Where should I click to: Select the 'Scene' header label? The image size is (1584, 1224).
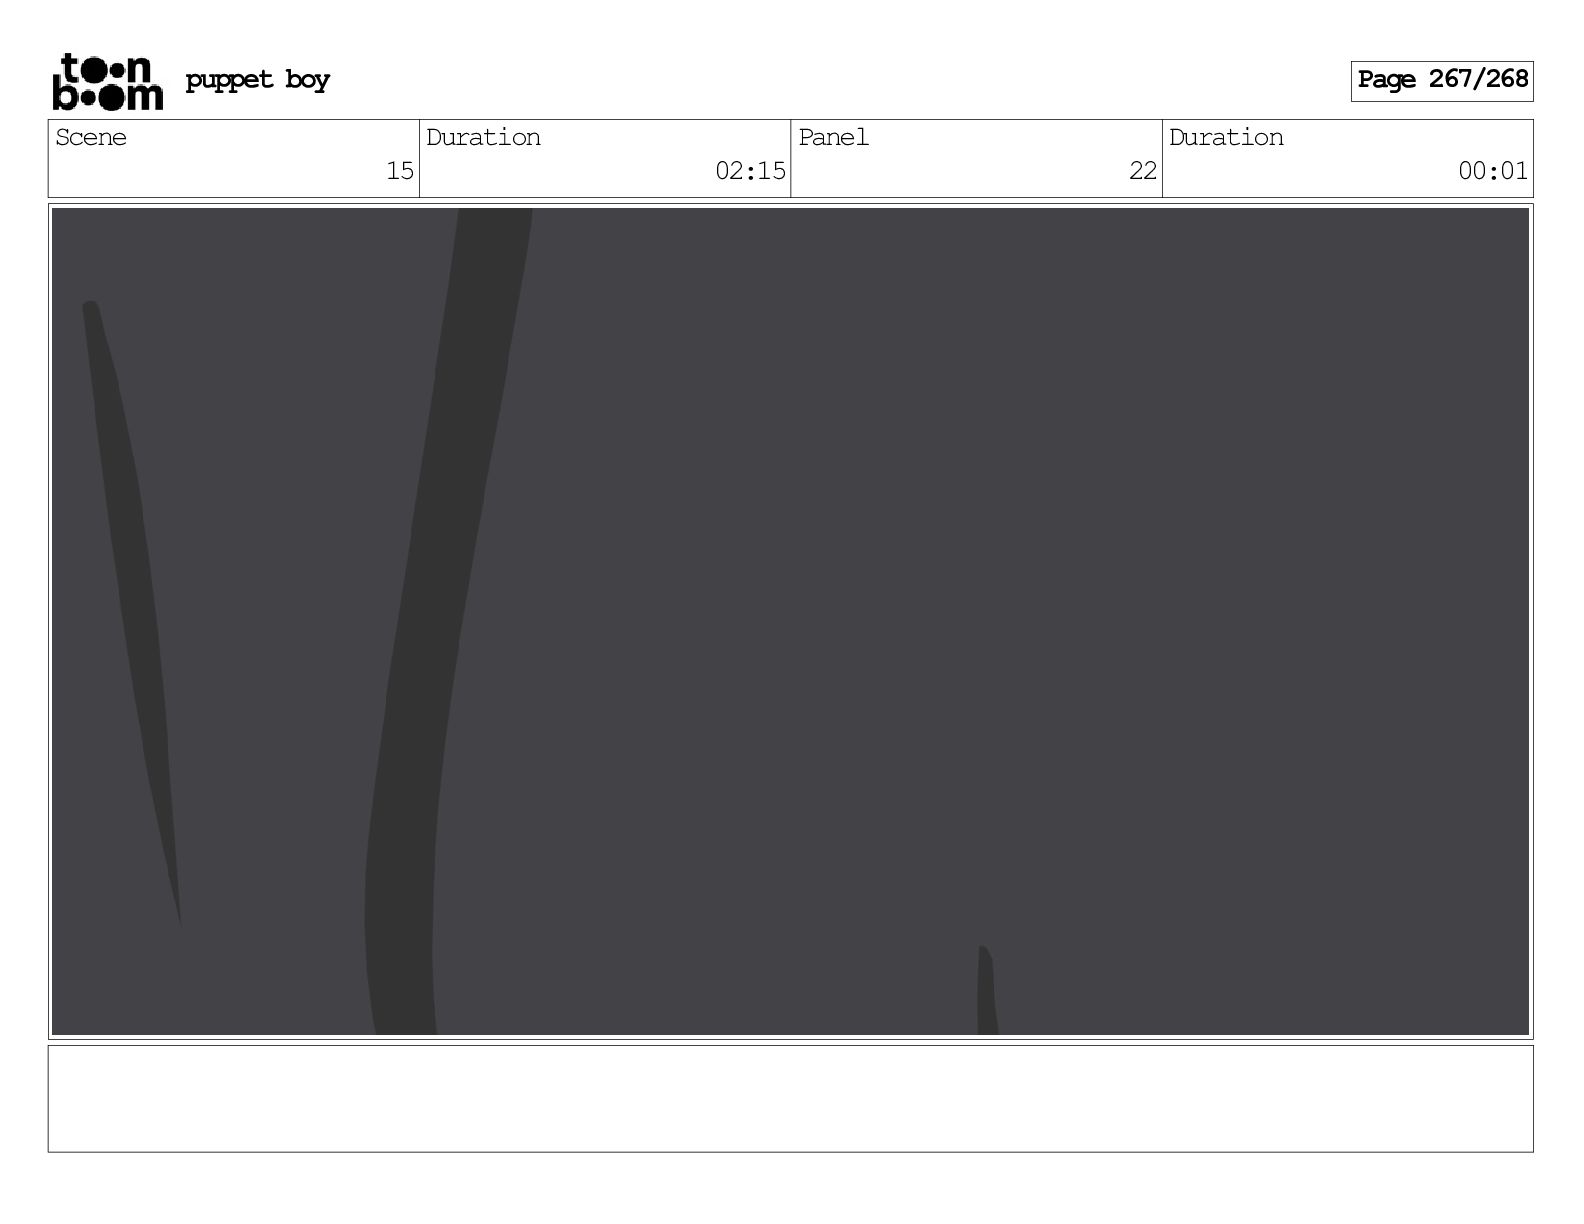click(x=91, y=137)
